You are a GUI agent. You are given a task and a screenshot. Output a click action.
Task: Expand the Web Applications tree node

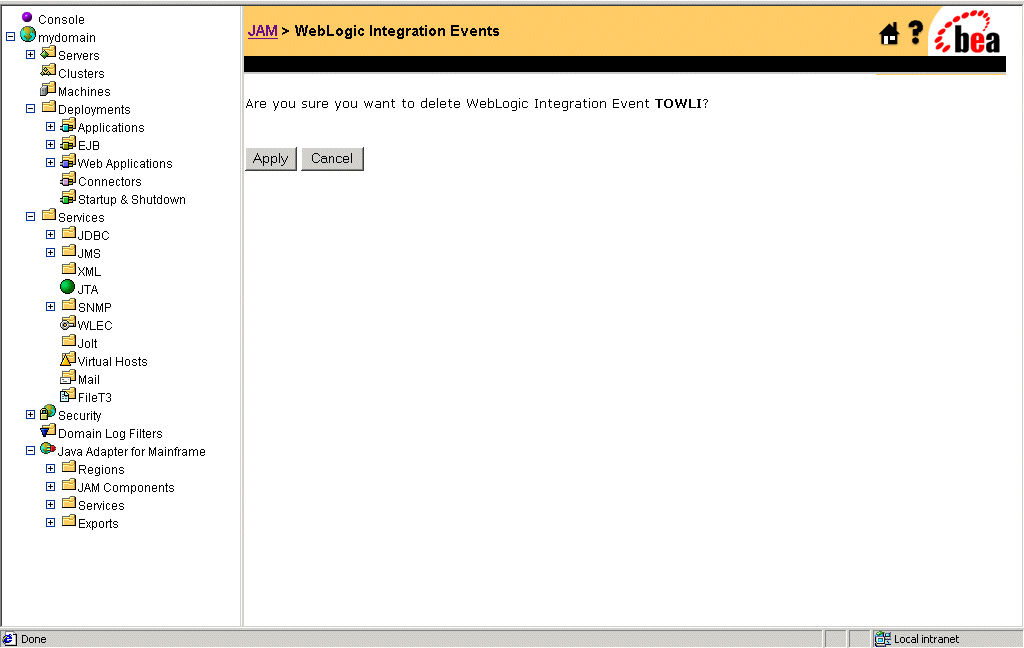(x=50, y=162)
